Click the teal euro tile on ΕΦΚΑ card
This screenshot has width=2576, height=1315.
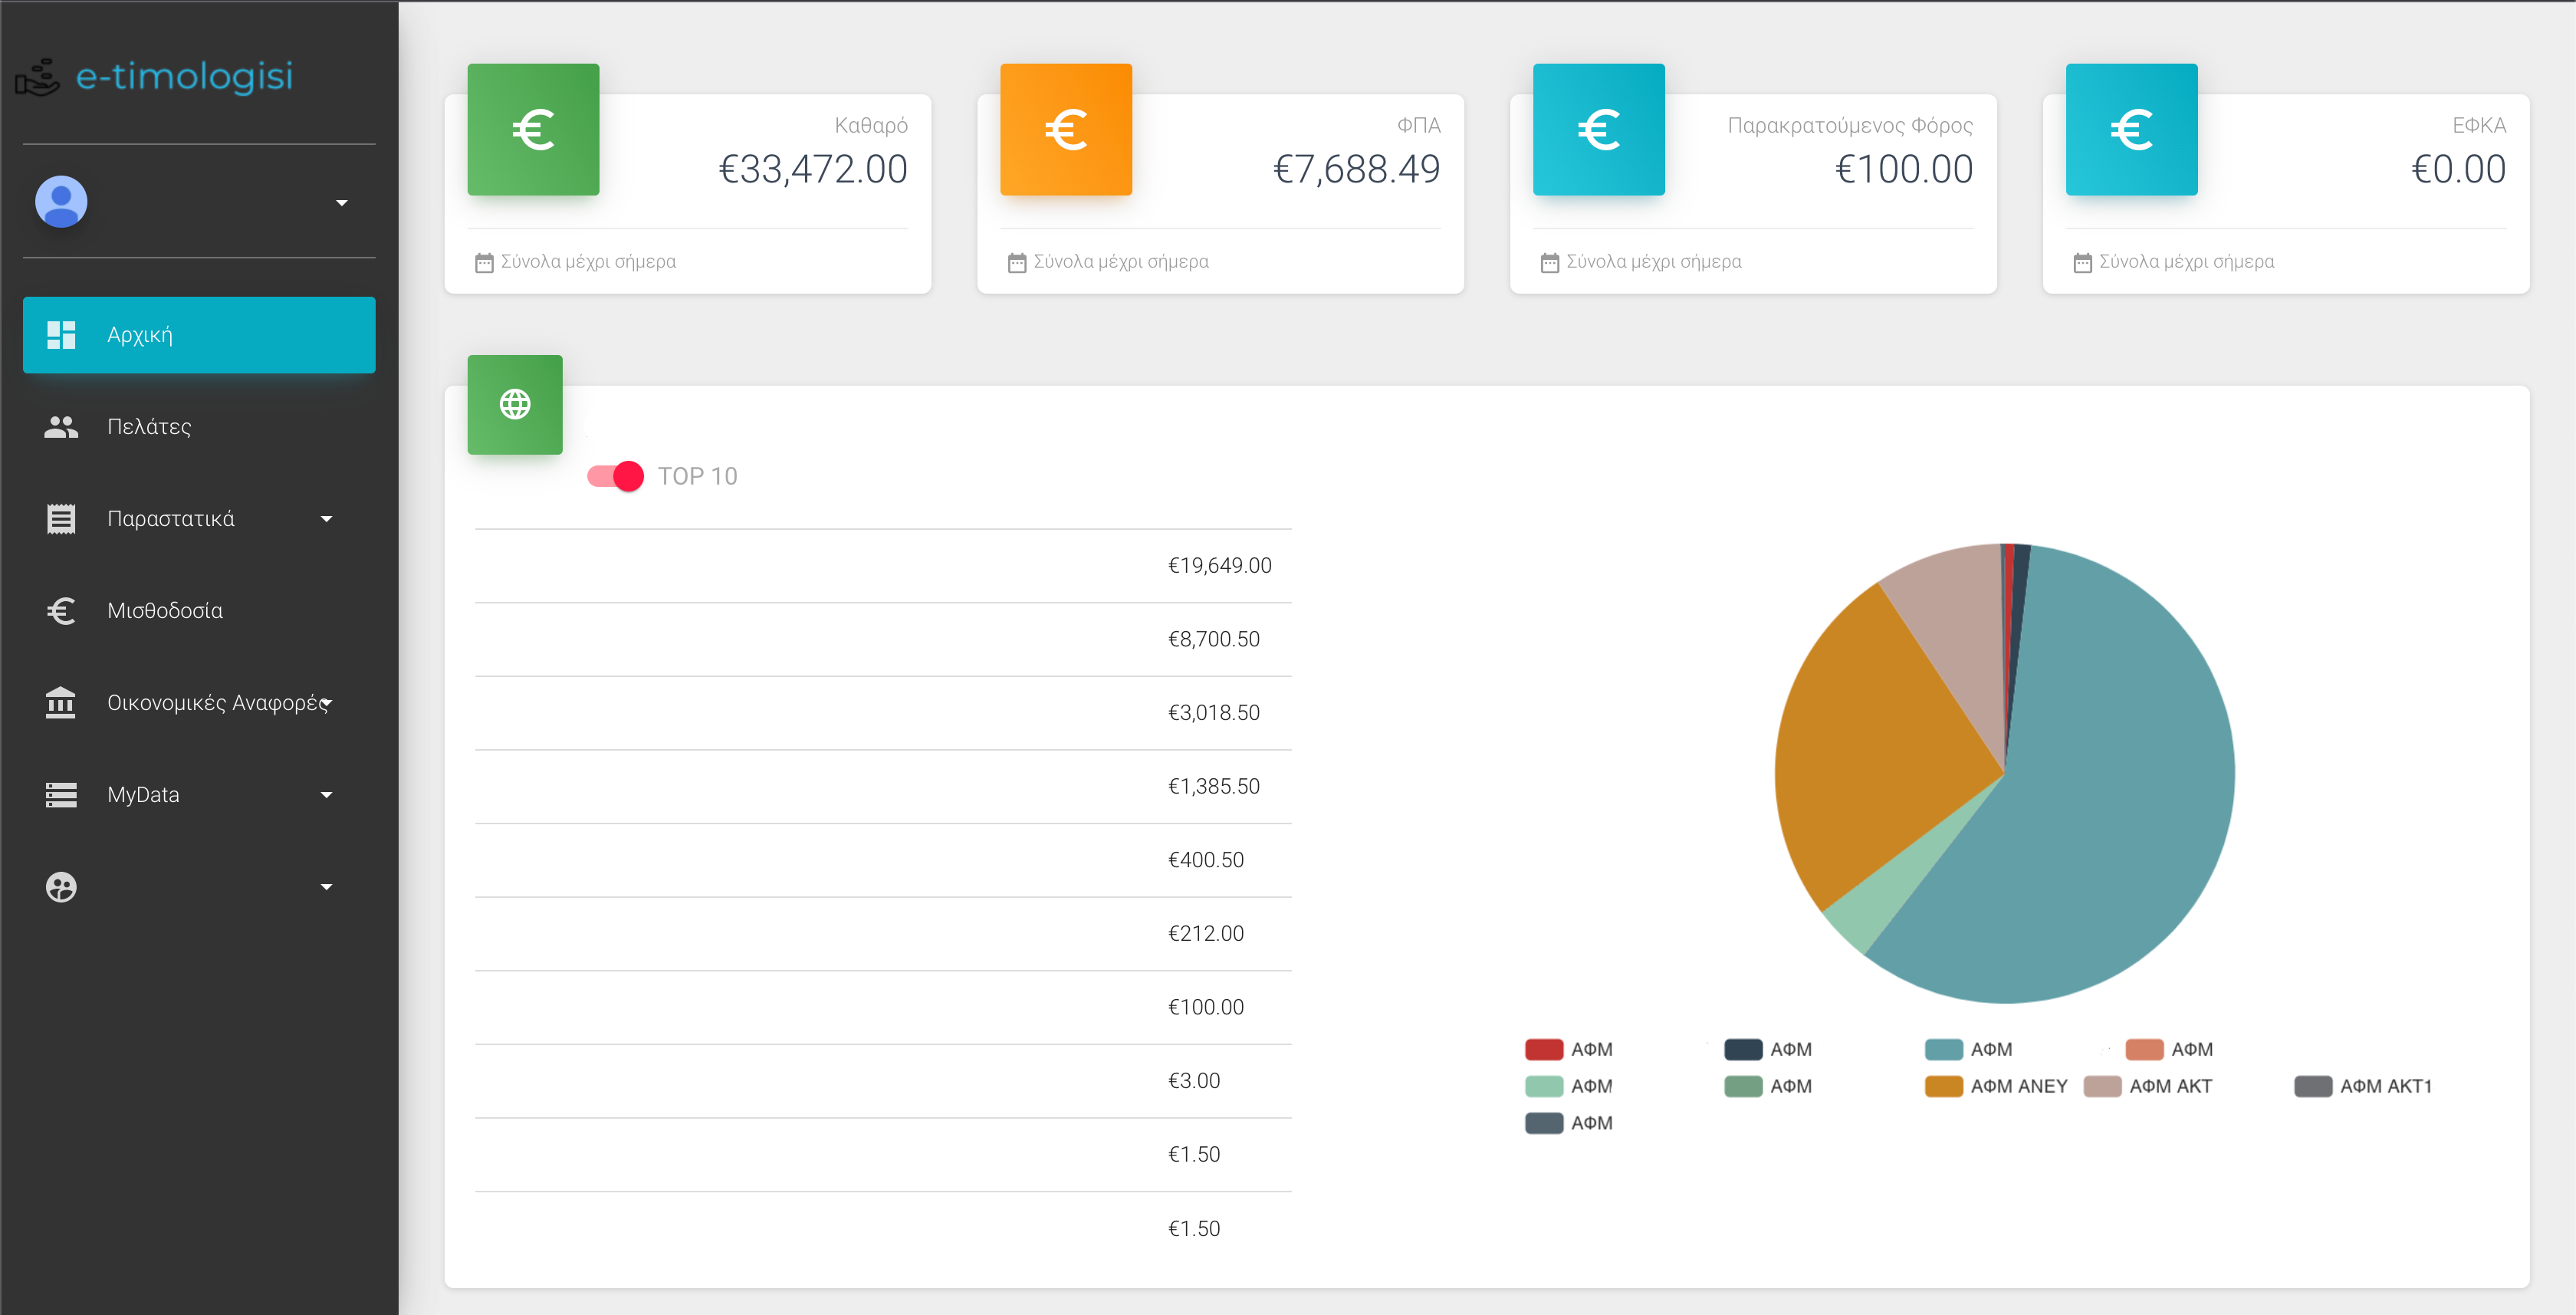click(2132, 129)
